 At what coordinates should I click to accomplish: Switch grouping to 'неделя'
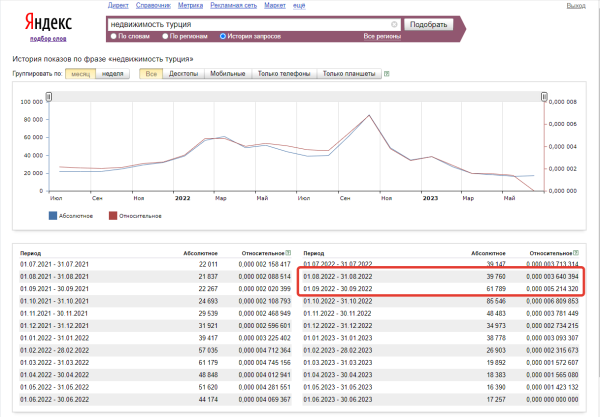click(x=114, y=73)
